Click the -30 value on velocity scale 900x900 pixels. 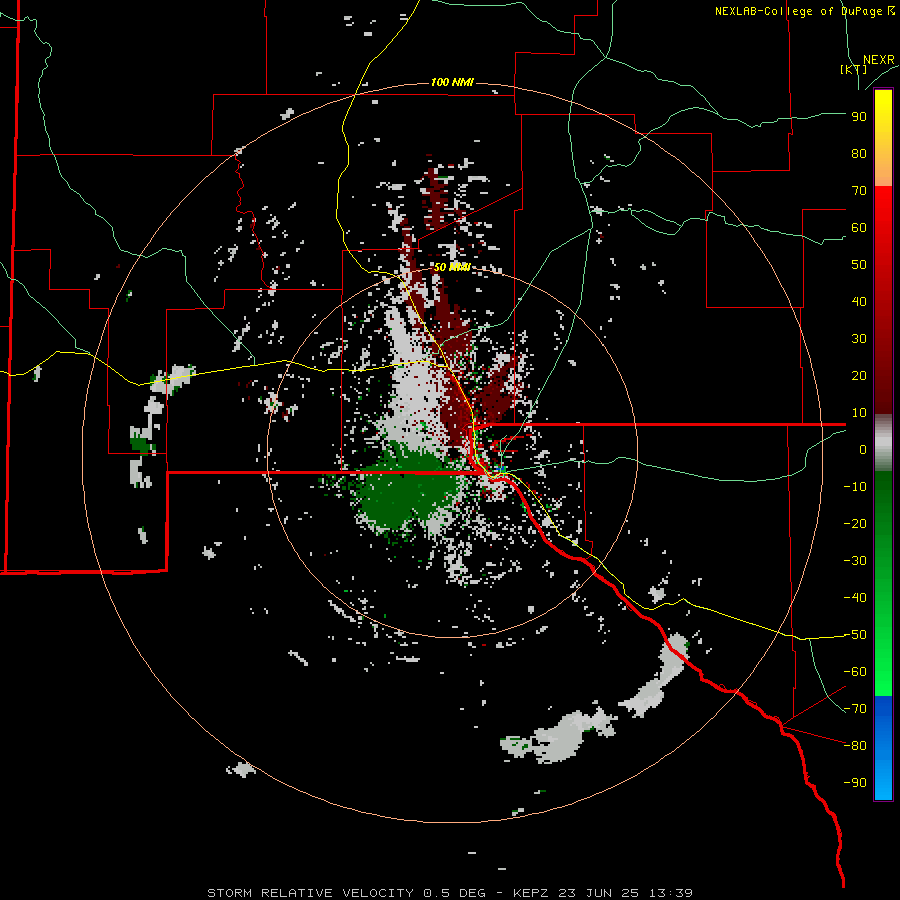coord(855,561)
